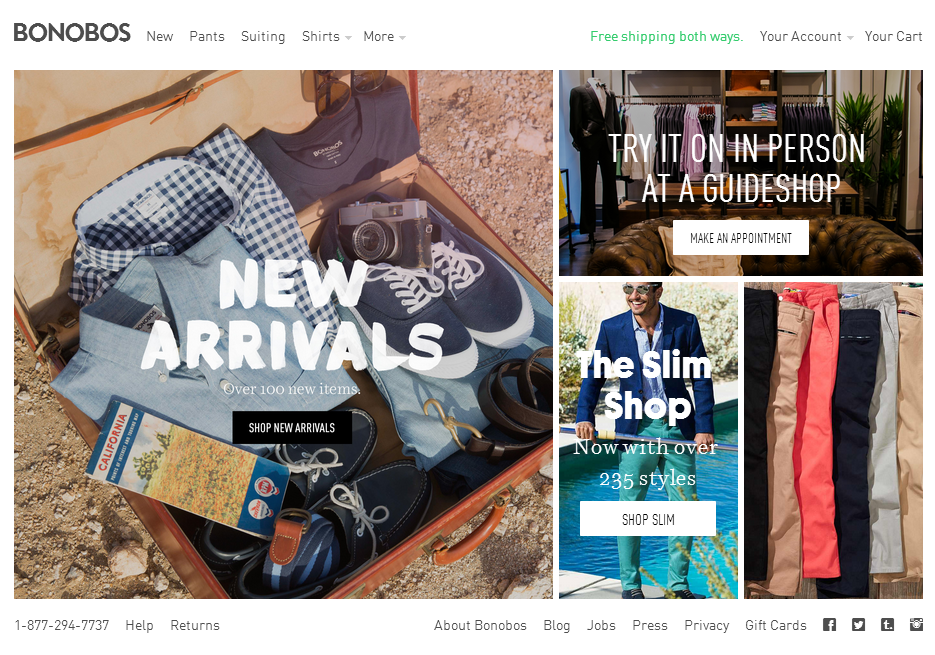Click the Free shipping both ways link
This screenshot has height=655, width=935.
point(667,36)
